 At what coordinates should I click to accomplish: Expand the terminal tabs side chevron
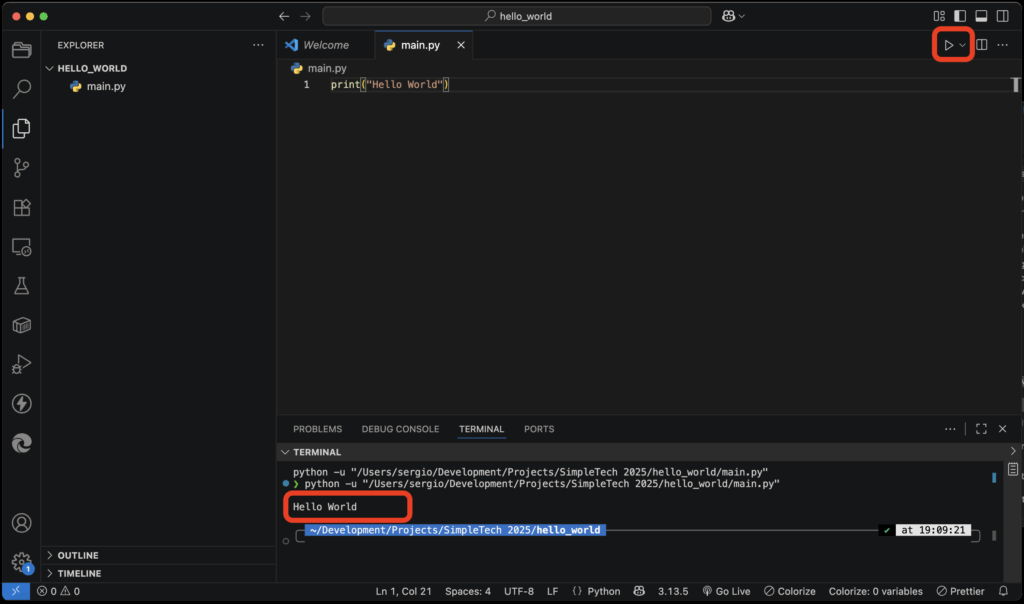point(1013,451)
